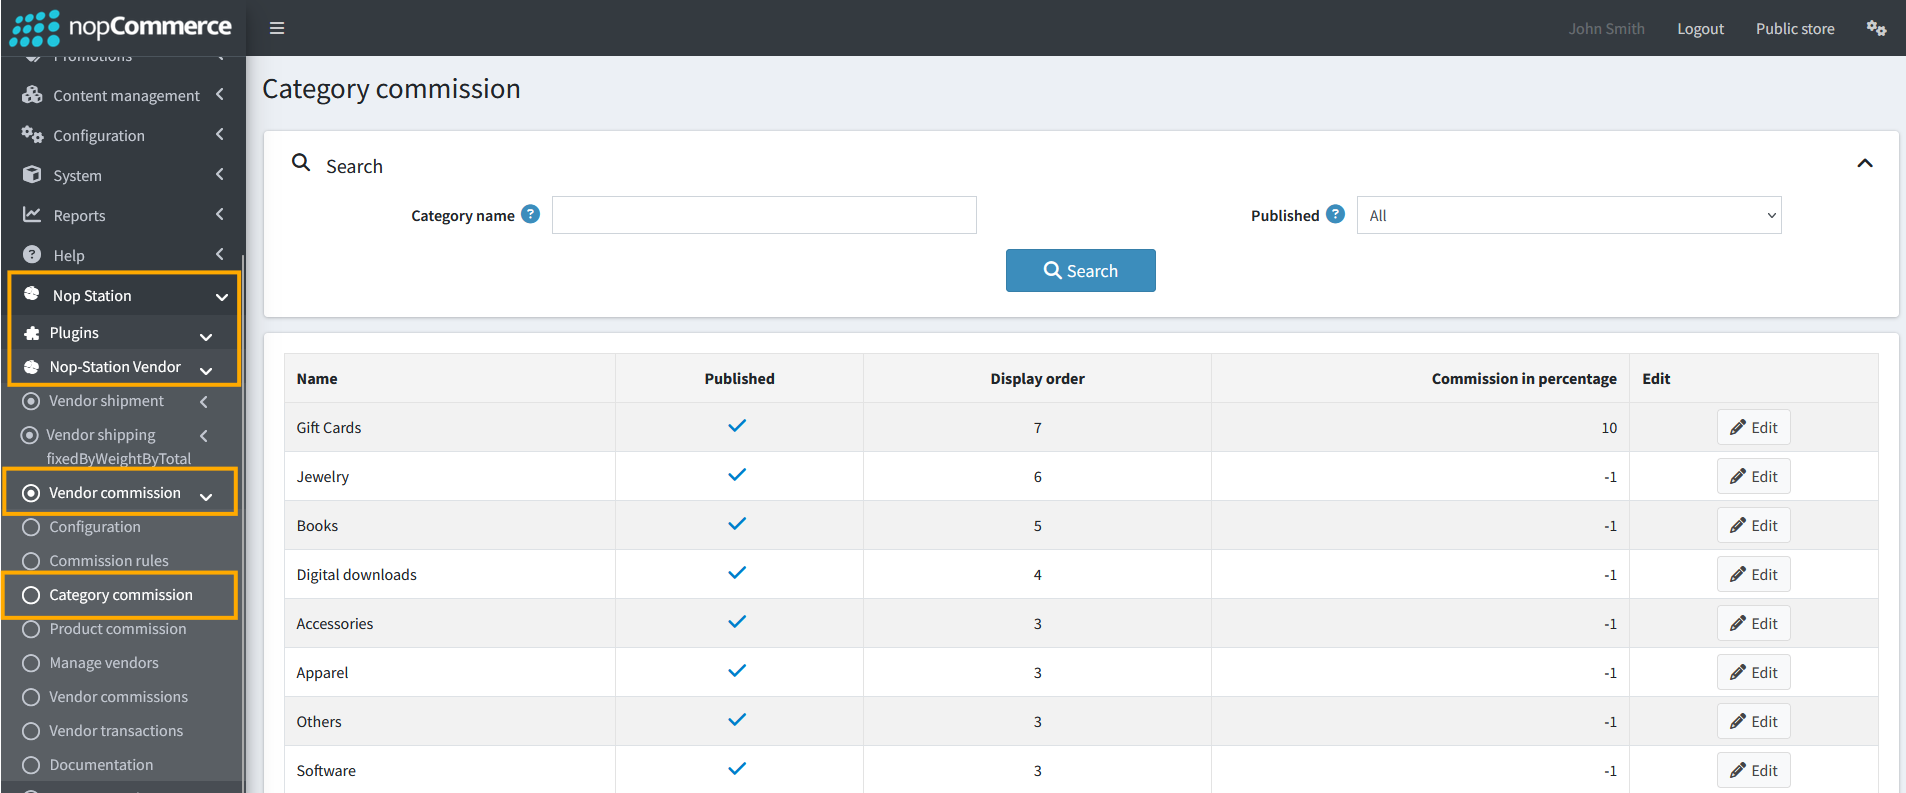
Task: Click the Logout link
Action: coord(1700,29)
